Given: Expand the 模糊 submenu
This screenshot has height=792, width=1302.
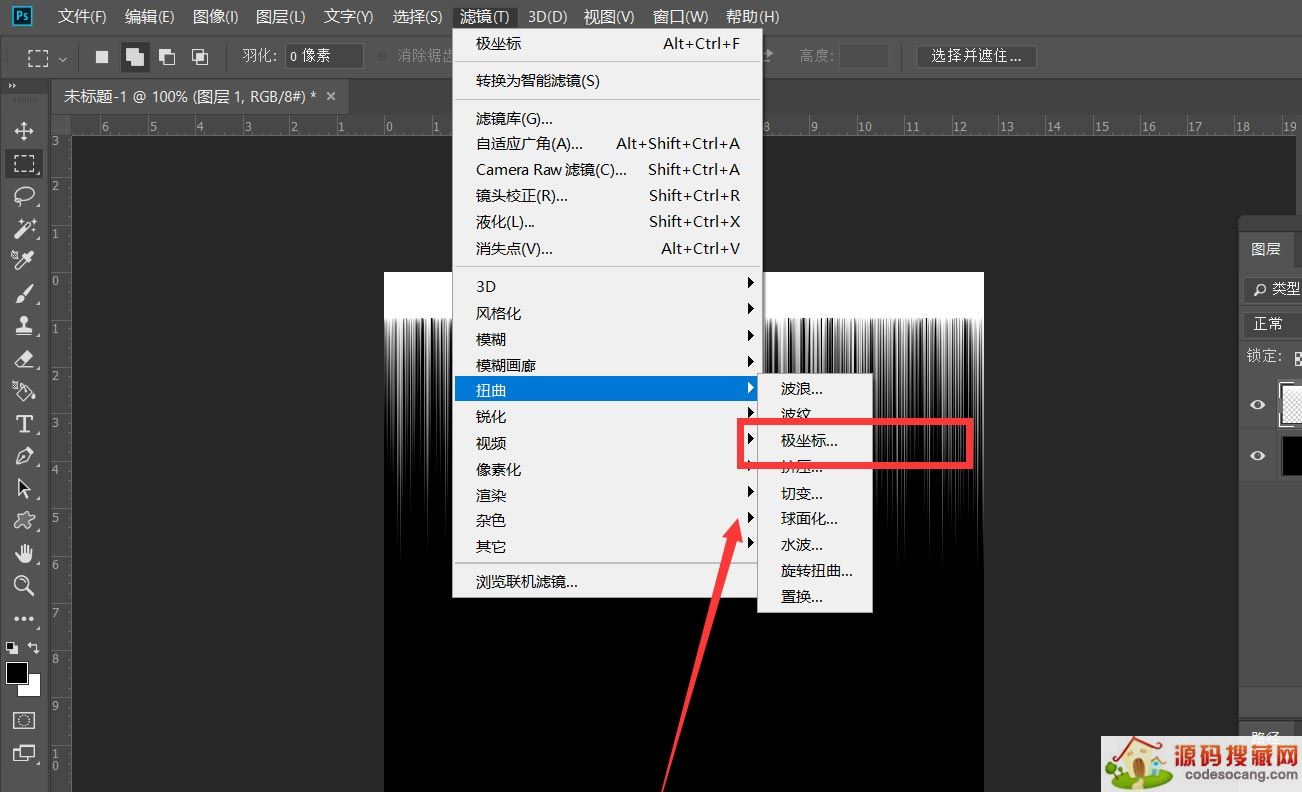Looking at the screenshot, I should [x=607, y=339].
